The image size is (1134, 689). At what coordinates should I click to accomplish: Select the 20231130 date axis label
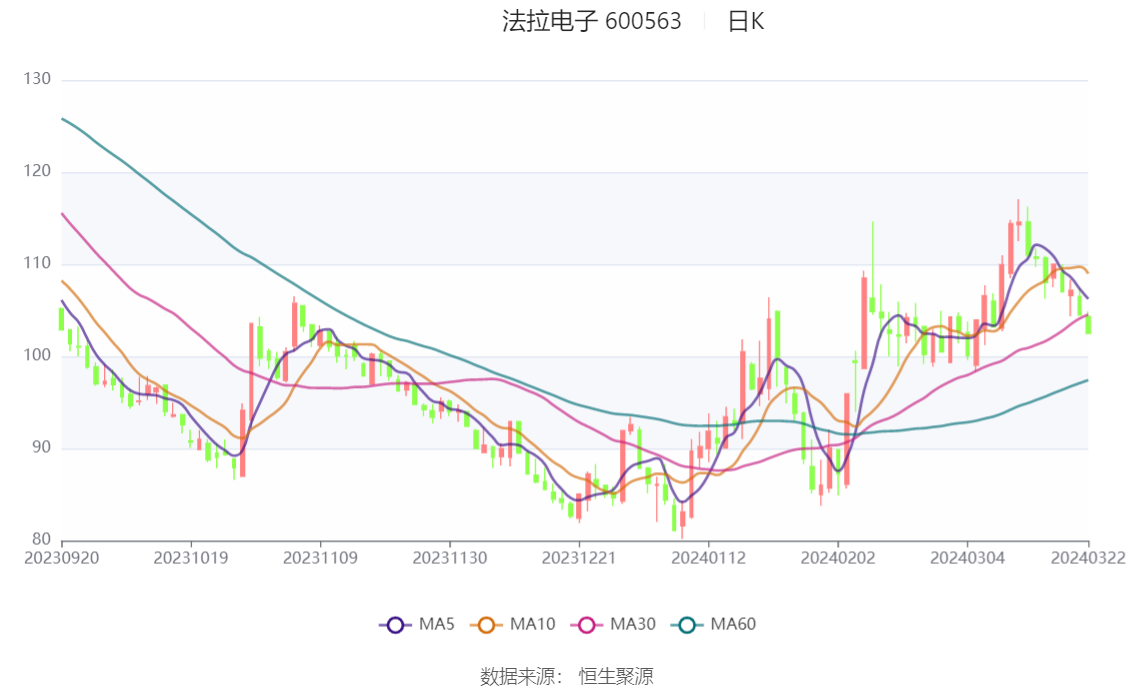(450, 558)
